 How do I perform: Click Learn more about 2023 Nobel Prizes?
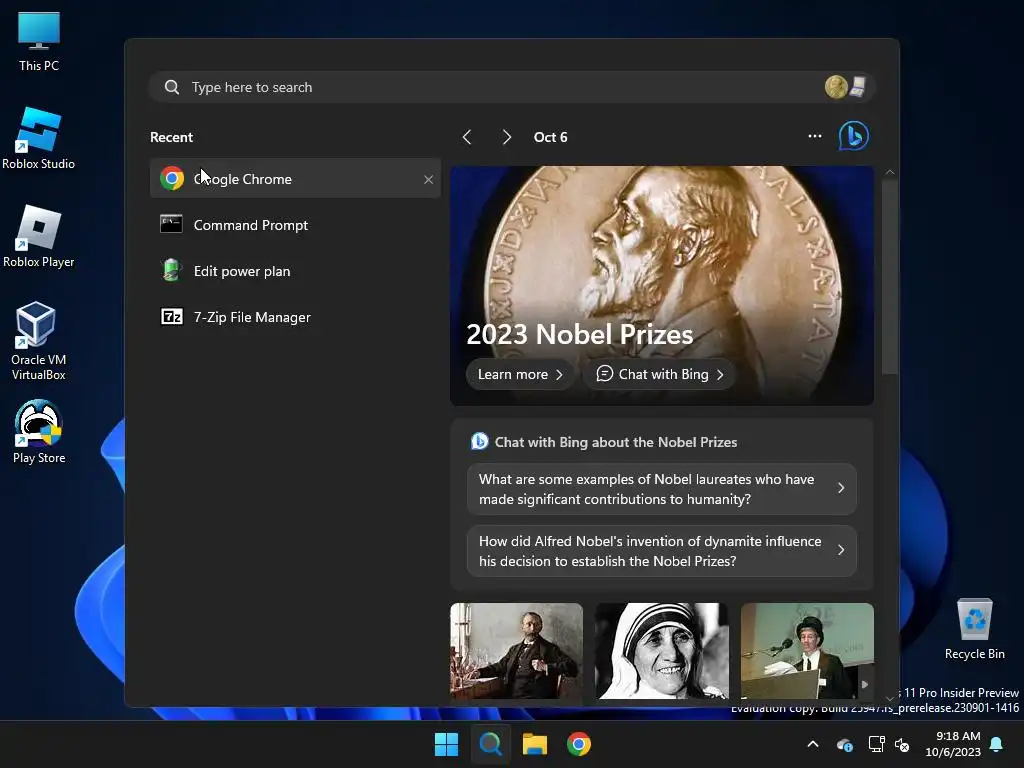(520, 374)
